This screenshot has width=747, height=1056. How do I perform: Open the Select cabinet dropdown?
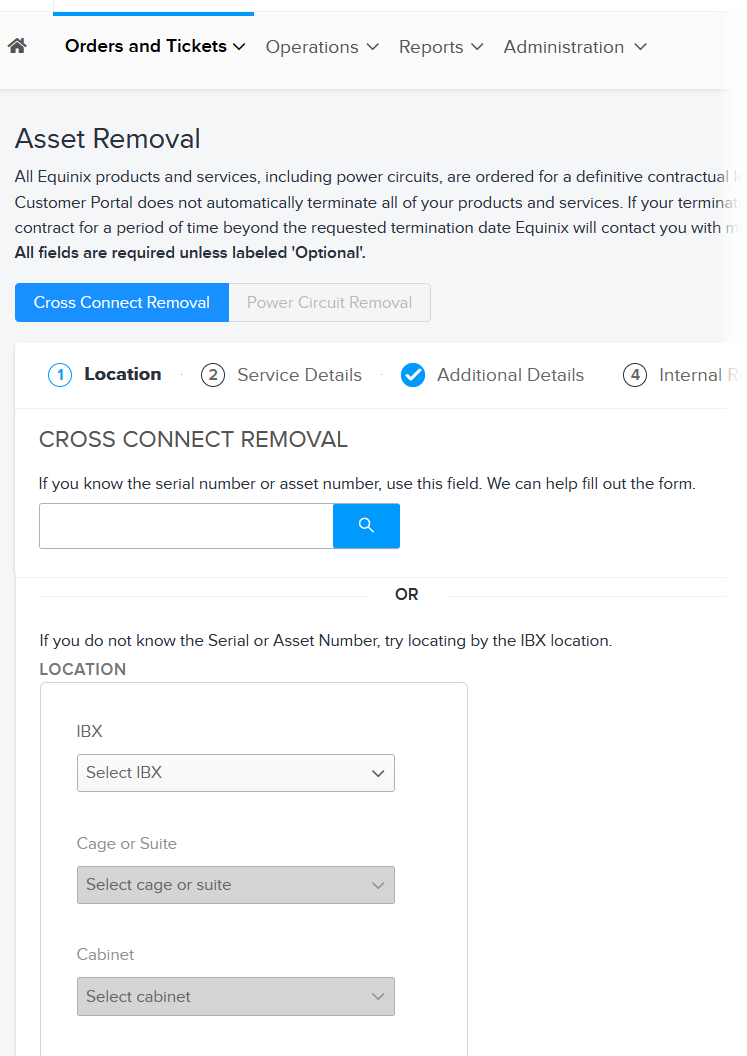[x=236, y=997]
